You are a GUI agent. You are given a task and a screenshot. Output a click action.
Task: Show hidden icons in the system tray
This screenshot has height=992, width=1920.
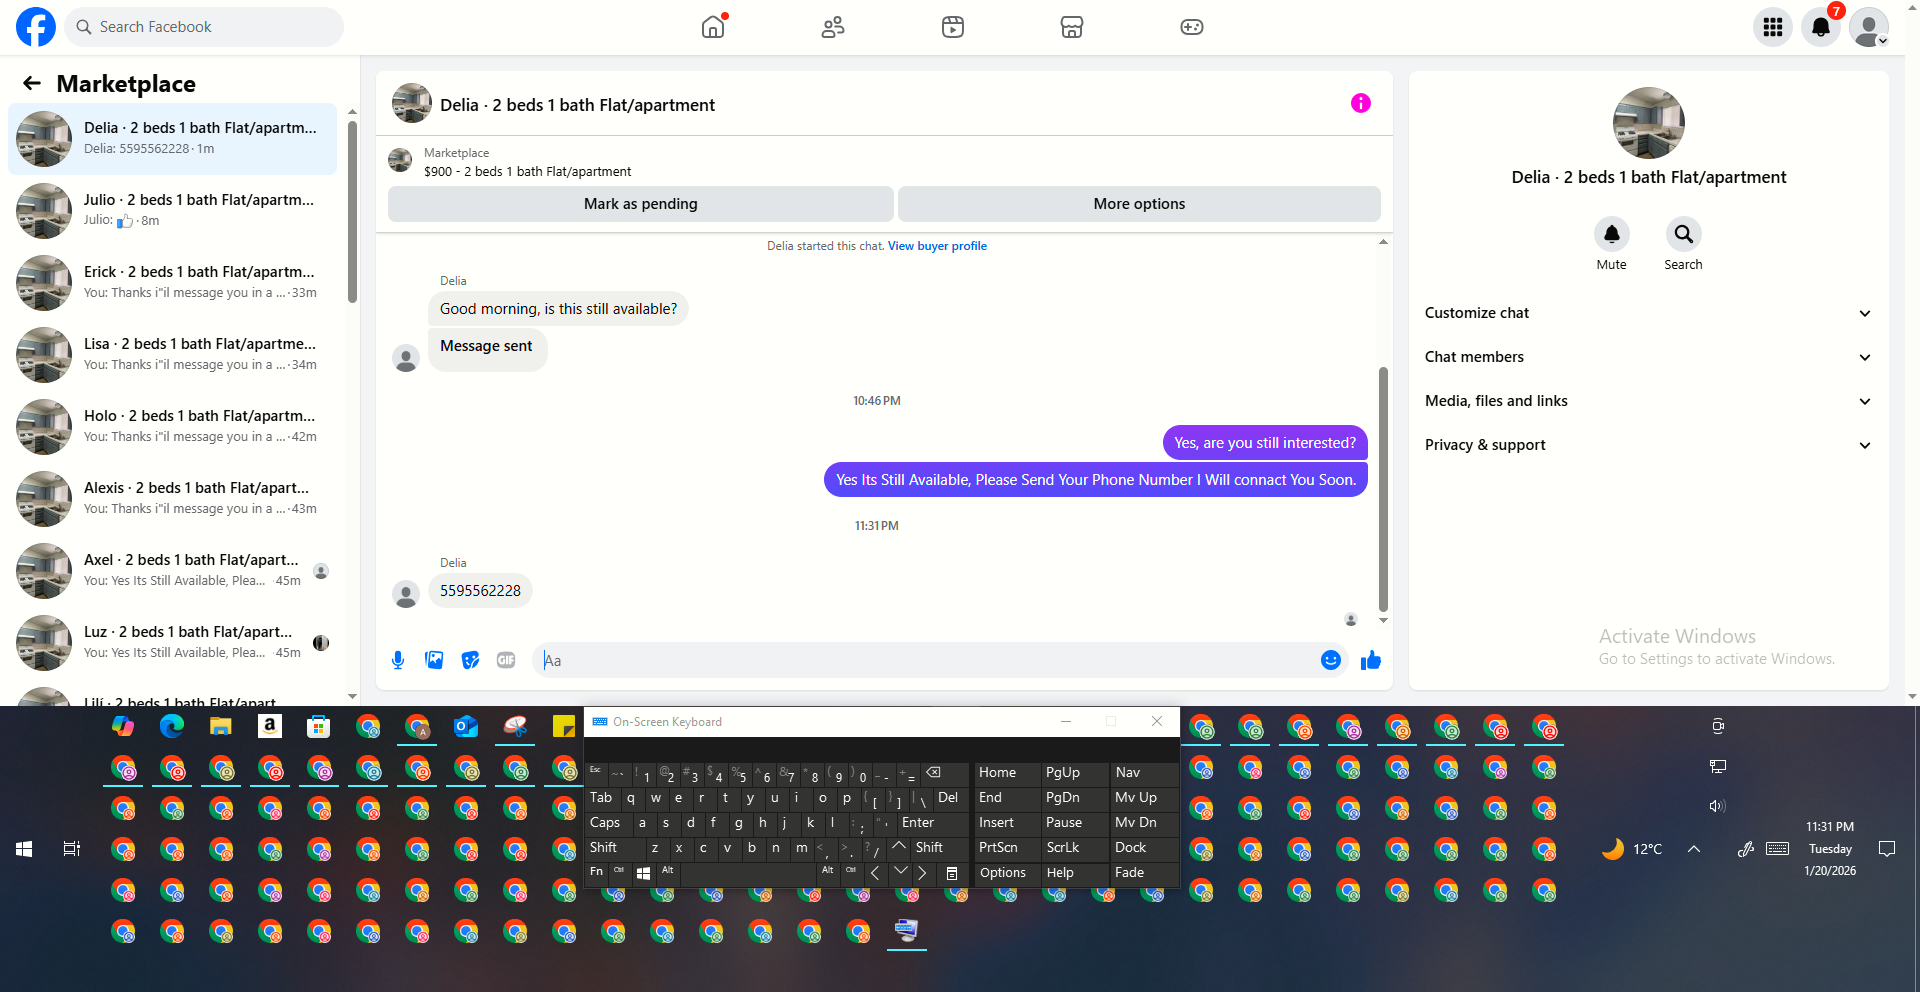[x=1694, y=849]
